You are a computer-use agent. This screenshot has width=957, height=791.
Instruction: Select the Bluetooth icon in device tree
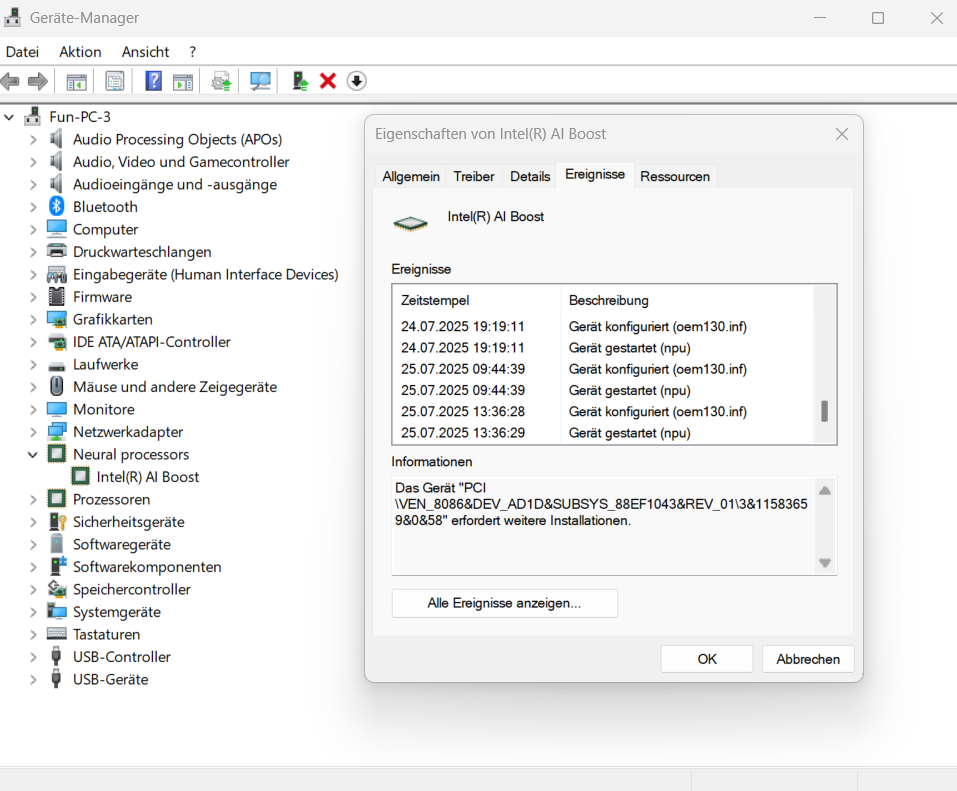[x=57, y=207]
